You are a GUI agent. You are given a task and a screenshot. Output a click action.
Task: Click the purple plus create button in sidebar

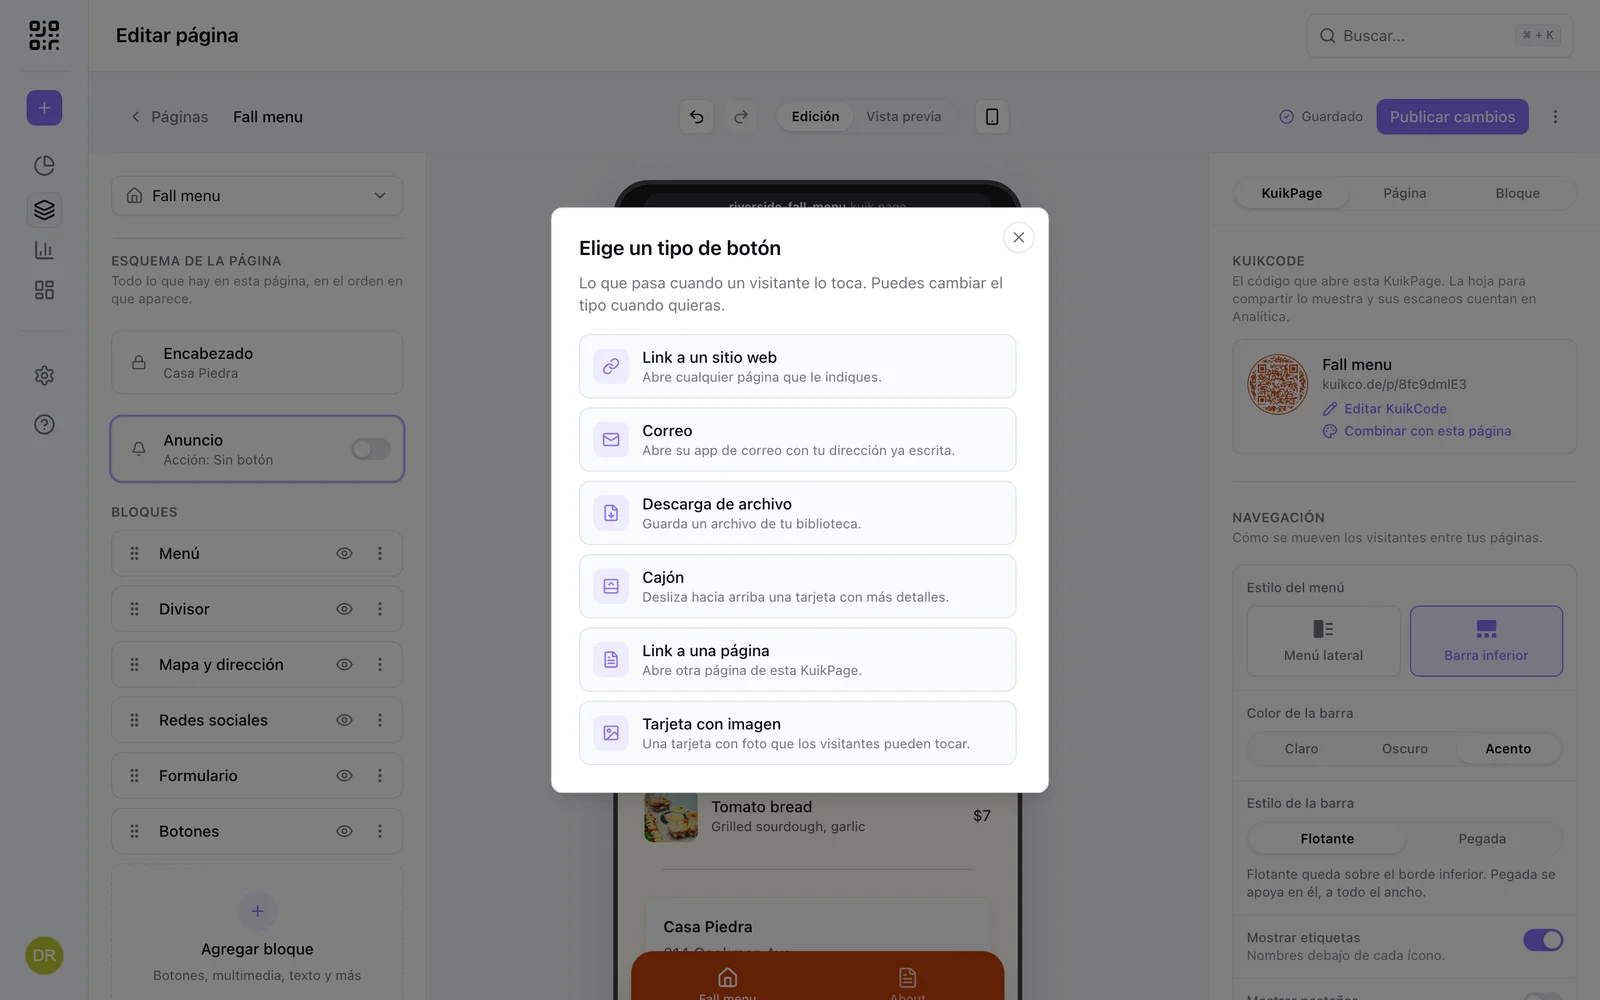tap(44, 108)
